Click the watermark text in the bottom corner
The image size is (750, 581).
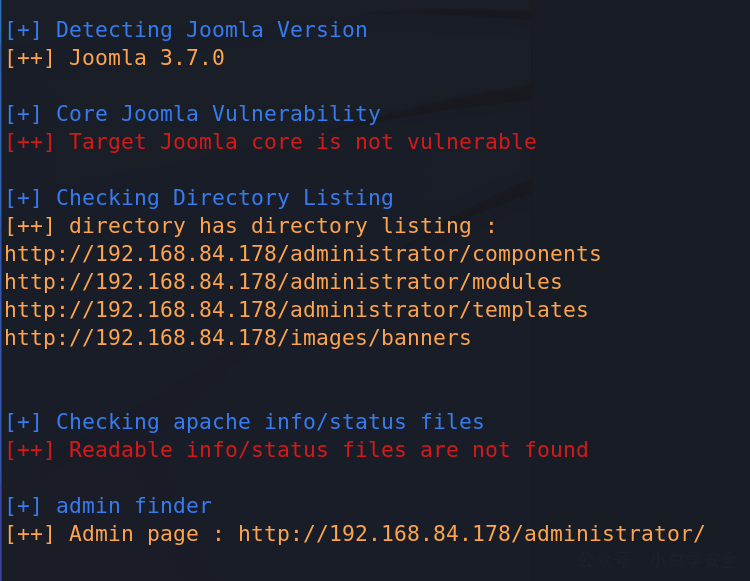click(657, 559)
